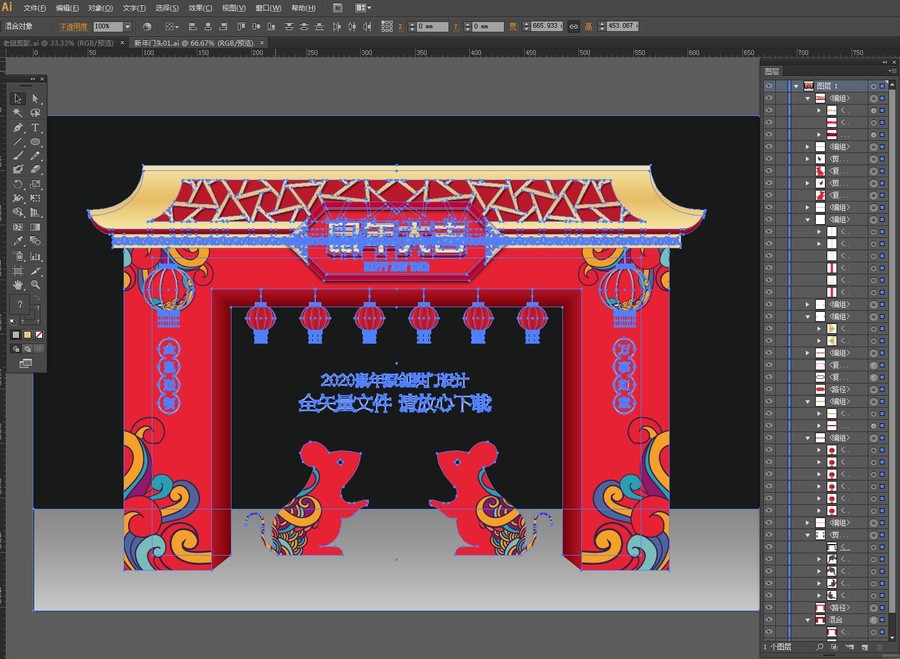Enable Draw Normal mode
Image resolution: width=900 pixels, height=659 pixels.
coord(16,348)
